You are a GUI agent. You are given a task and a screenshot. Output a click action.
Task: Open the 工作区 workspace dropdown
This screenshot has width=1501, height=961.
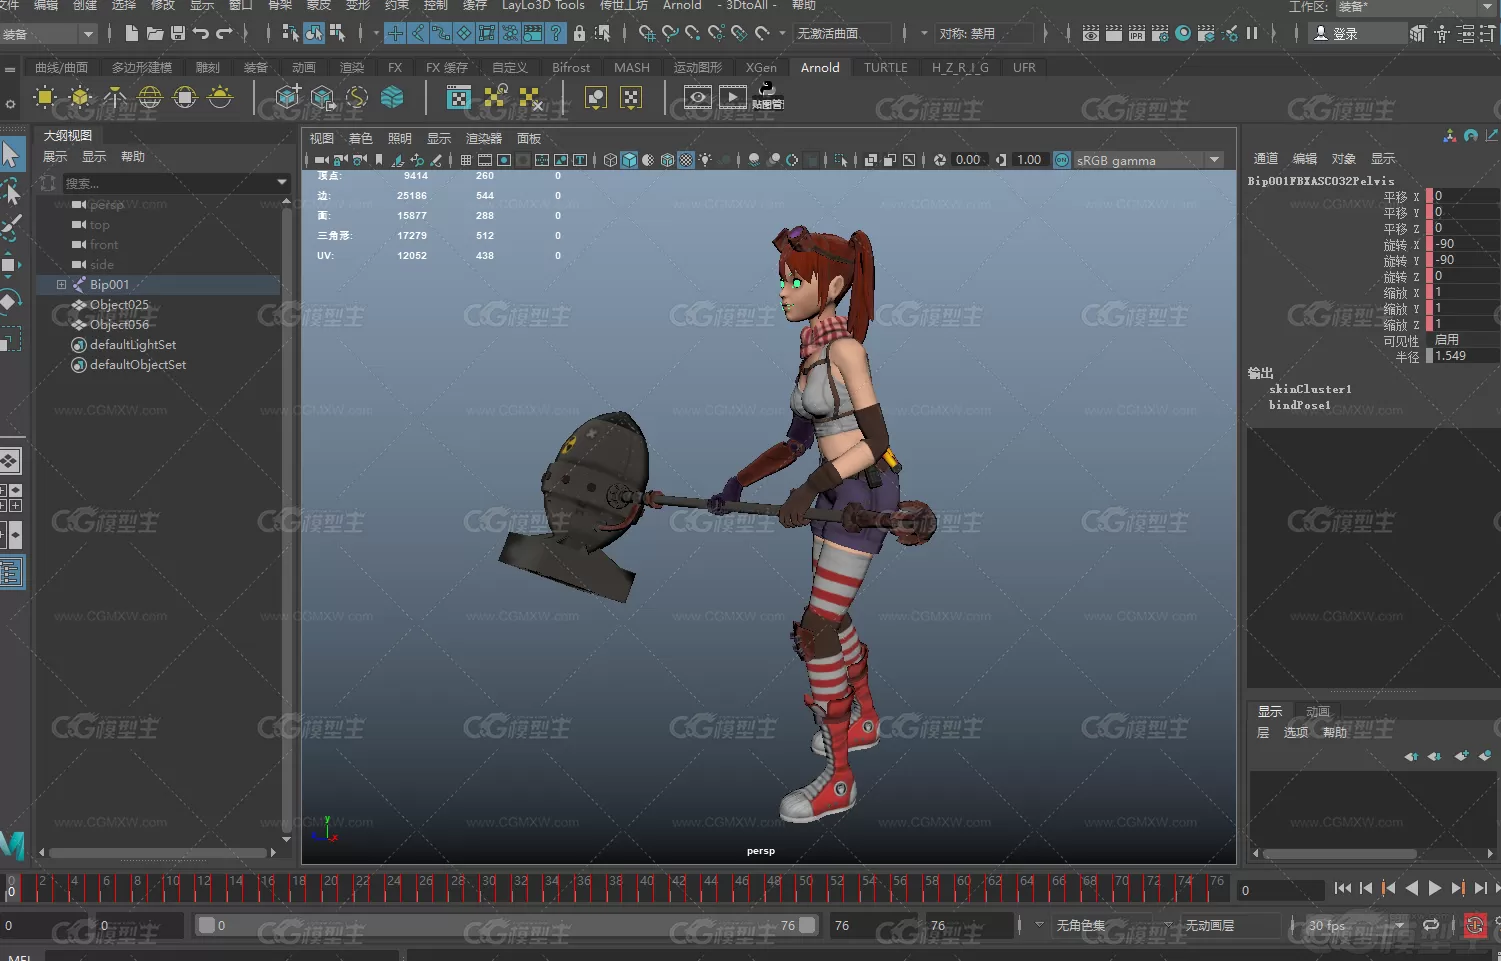(x=1417, y=7)
